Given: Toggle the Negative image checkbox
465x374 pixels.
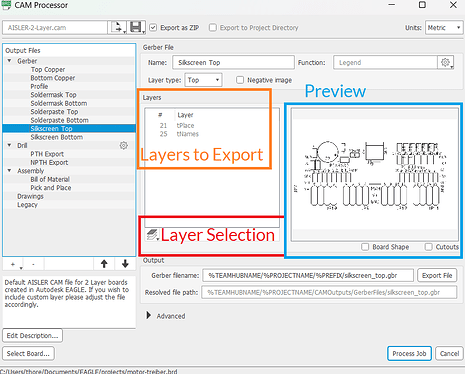Looking at the screenshot, I should pos(240,80).
